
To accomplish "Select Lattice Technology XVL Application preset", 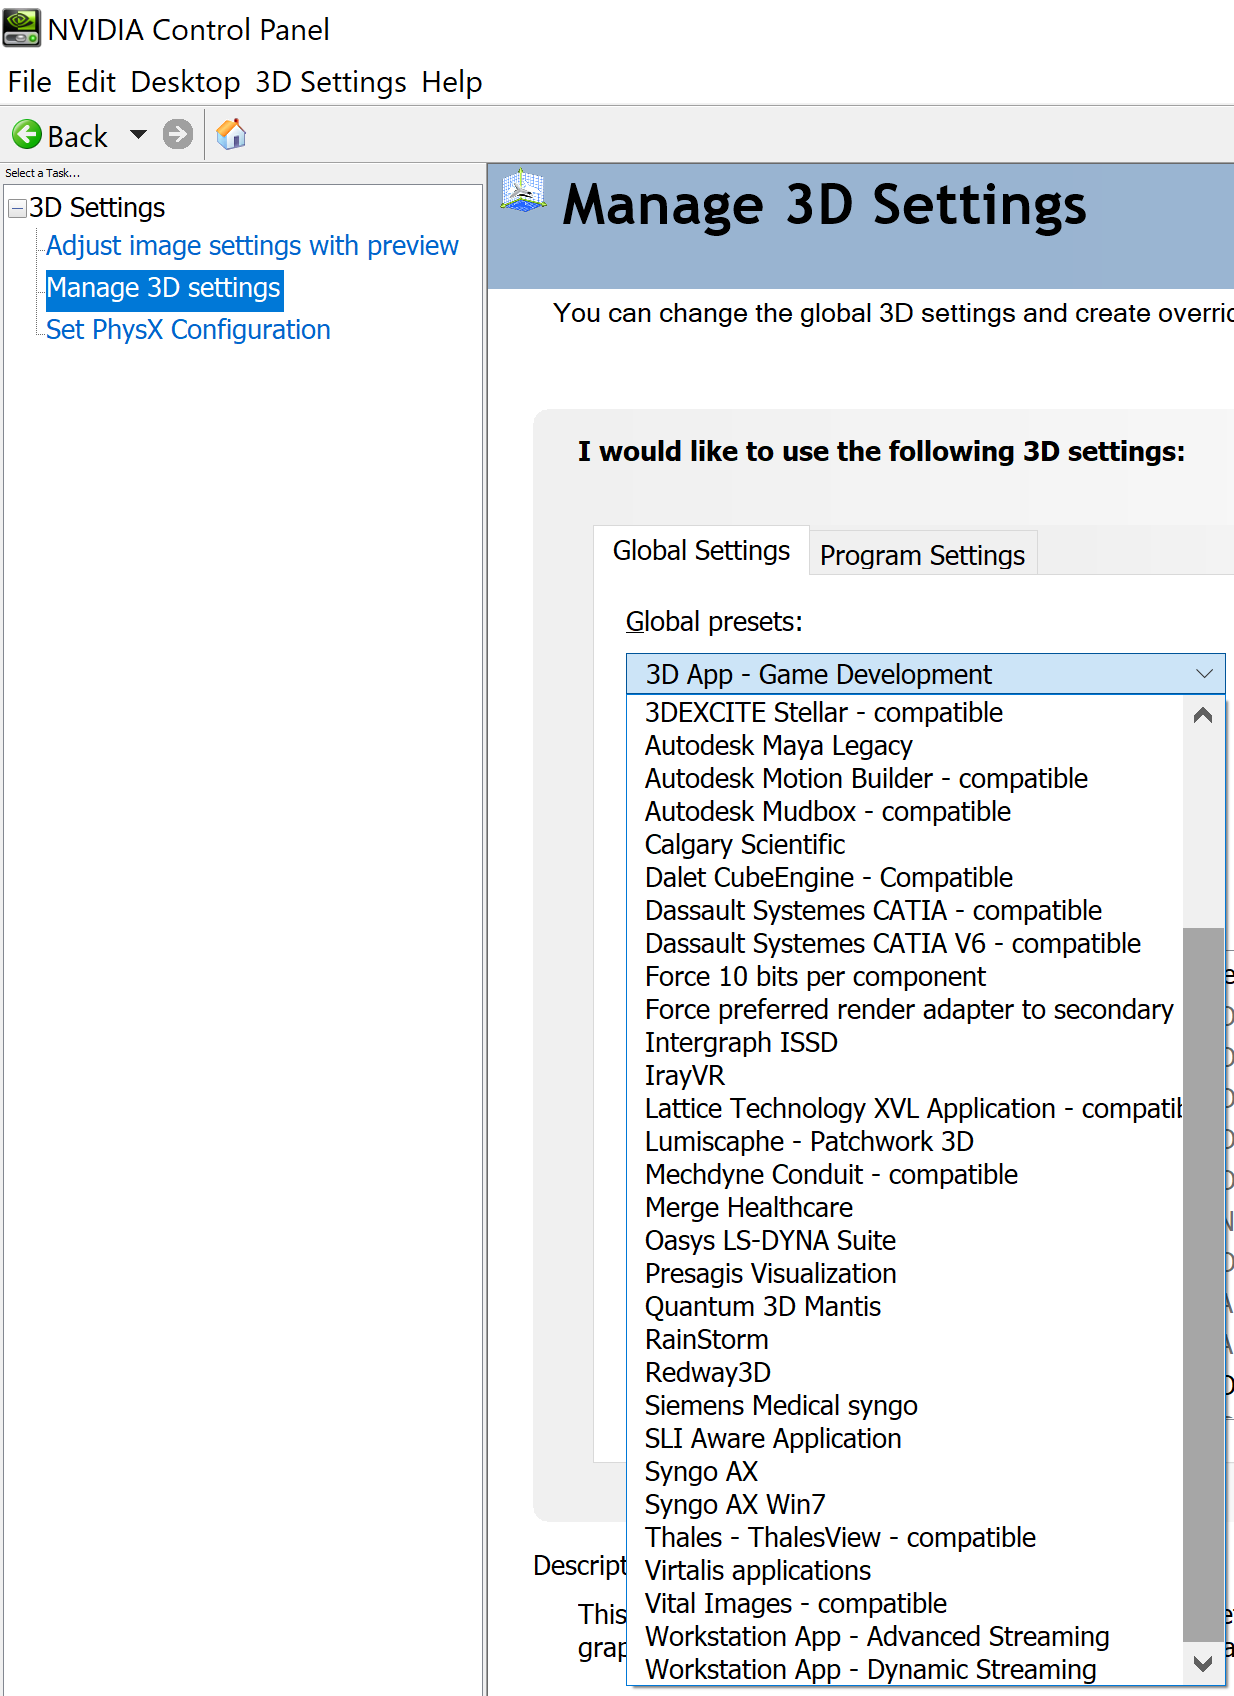I will click(x=905, y=1109).
